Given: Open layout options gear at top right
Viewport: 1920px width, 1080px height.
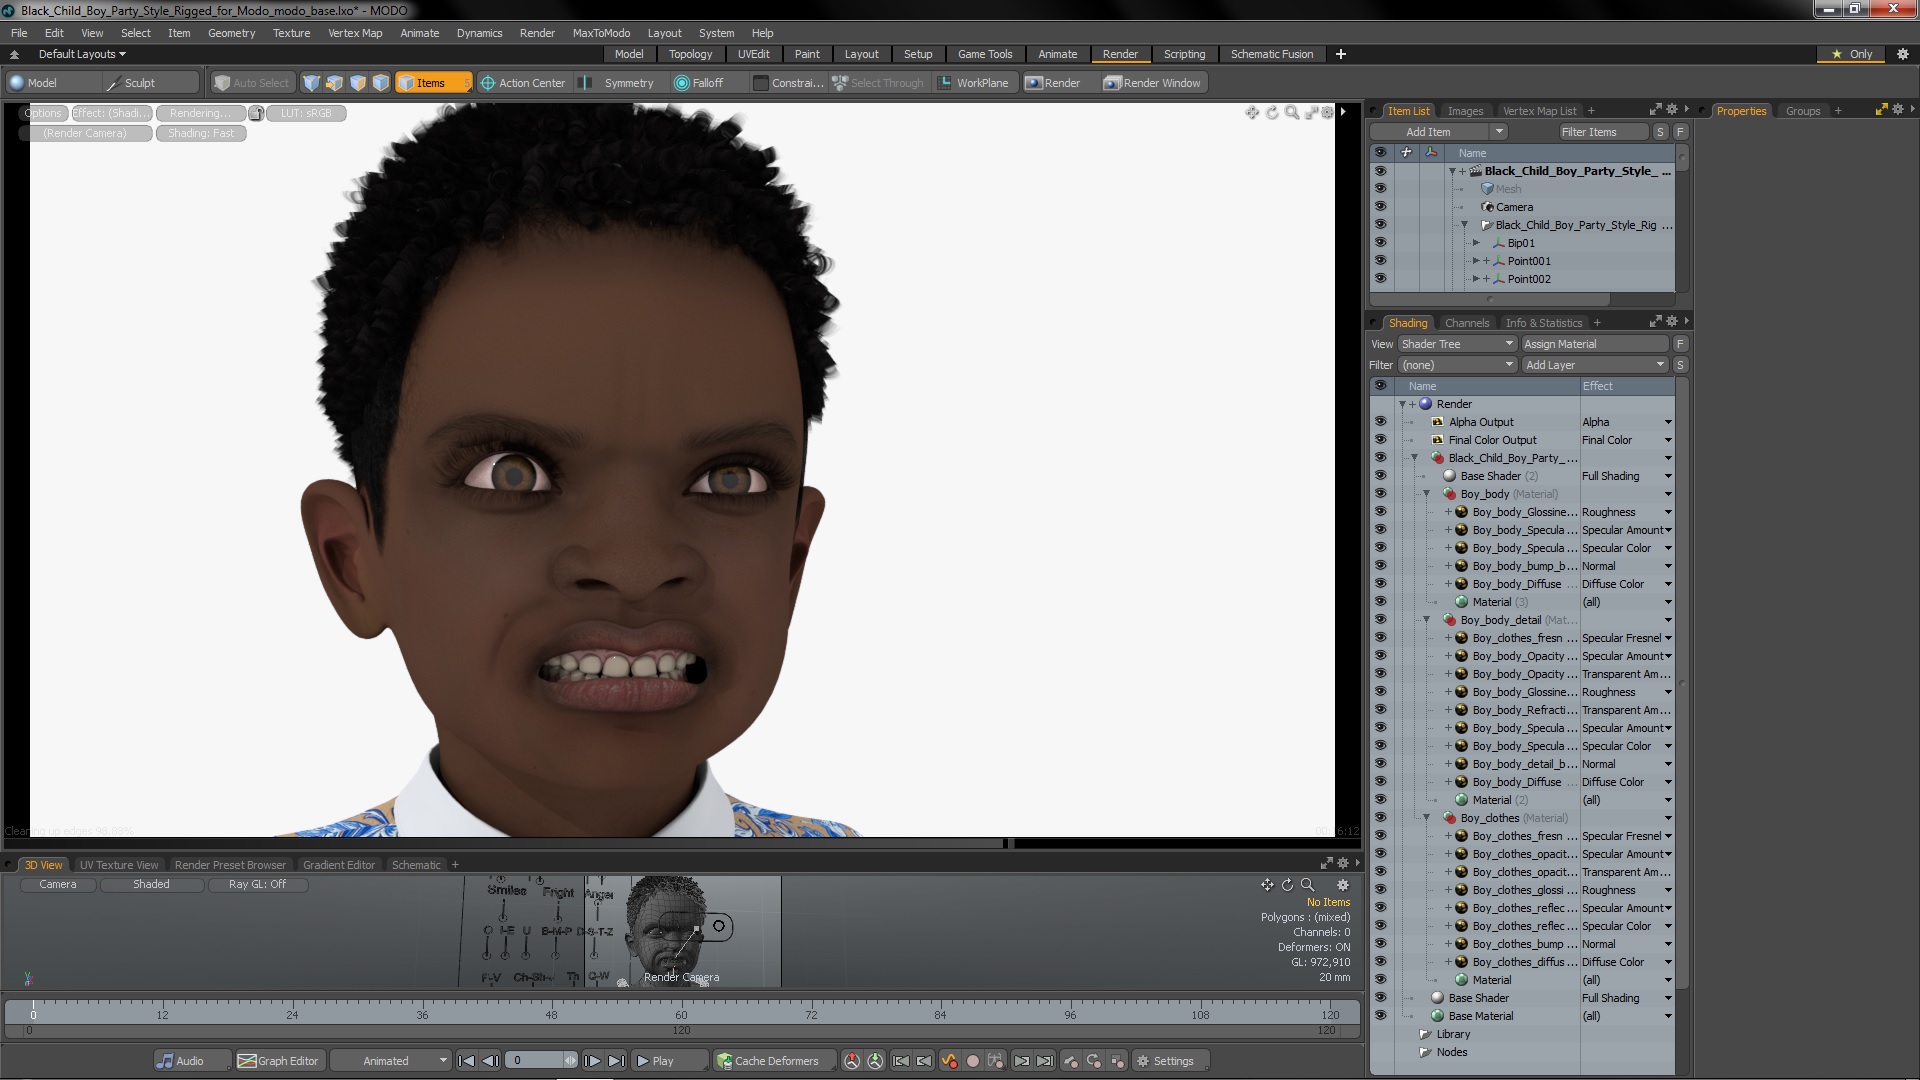Looking at the screenshot, I should click(x=1903, y=54).
